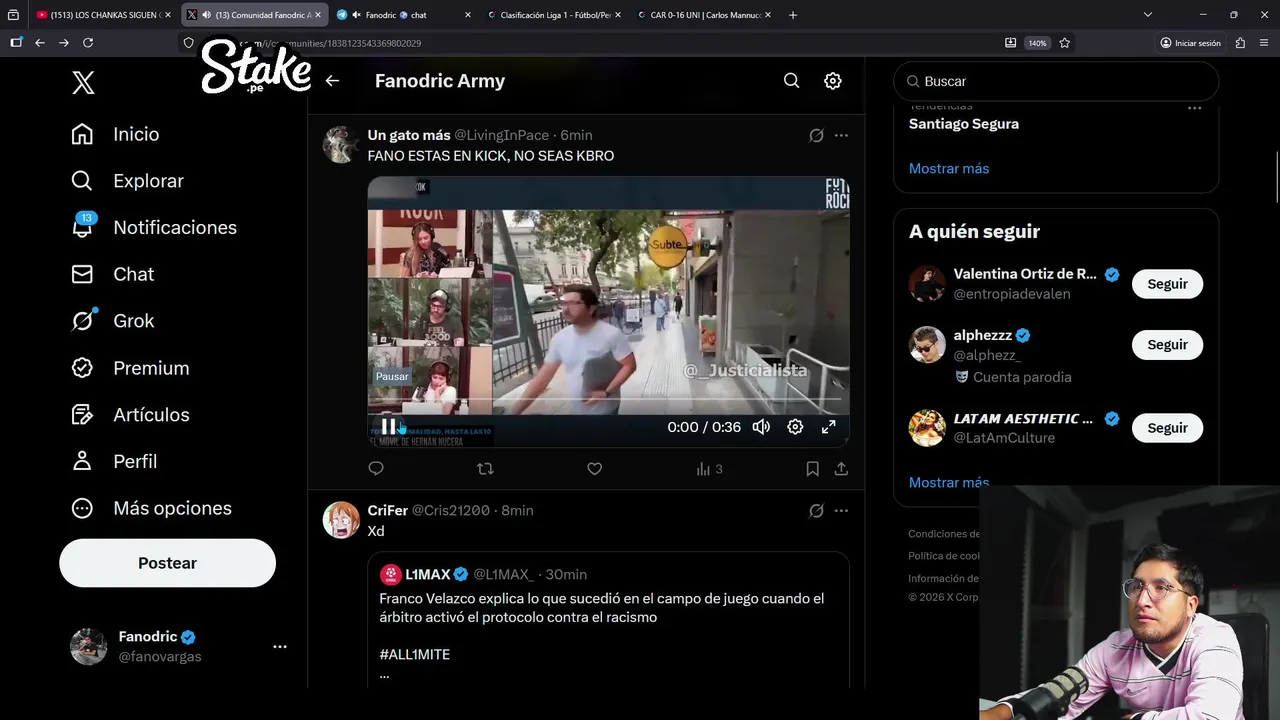Switch to Clasificación Liga 1 tab
Image resolution: width=1280 pixels, height=720 pixels.
pos(555,15)
